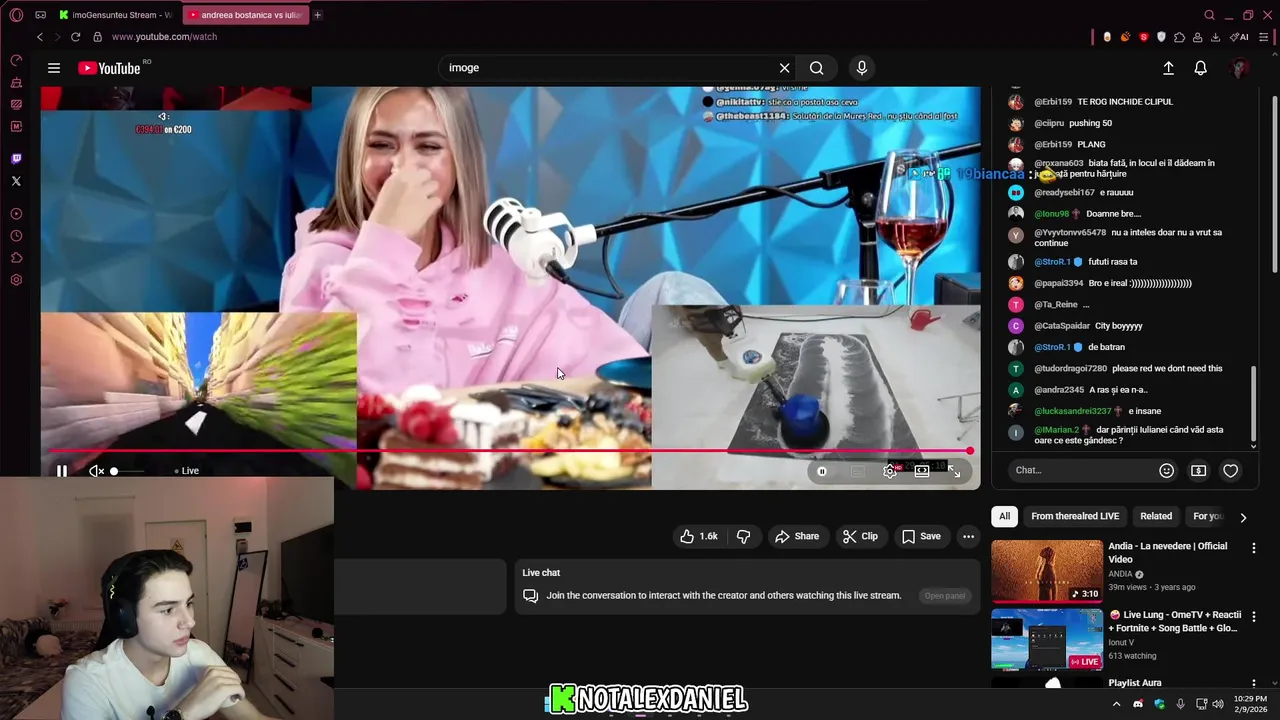Jump to live via Live indicator
Image resolution: width=1280 pixels, height=720 pixels.
point(187,471)
